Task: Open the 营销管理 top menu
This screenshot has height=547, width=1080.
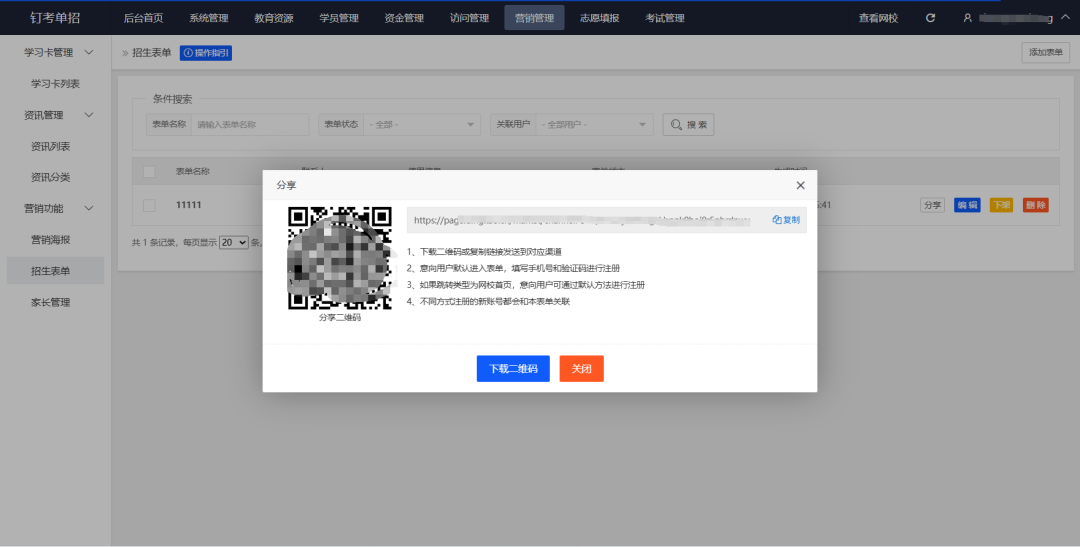Action: coord(534,18)
